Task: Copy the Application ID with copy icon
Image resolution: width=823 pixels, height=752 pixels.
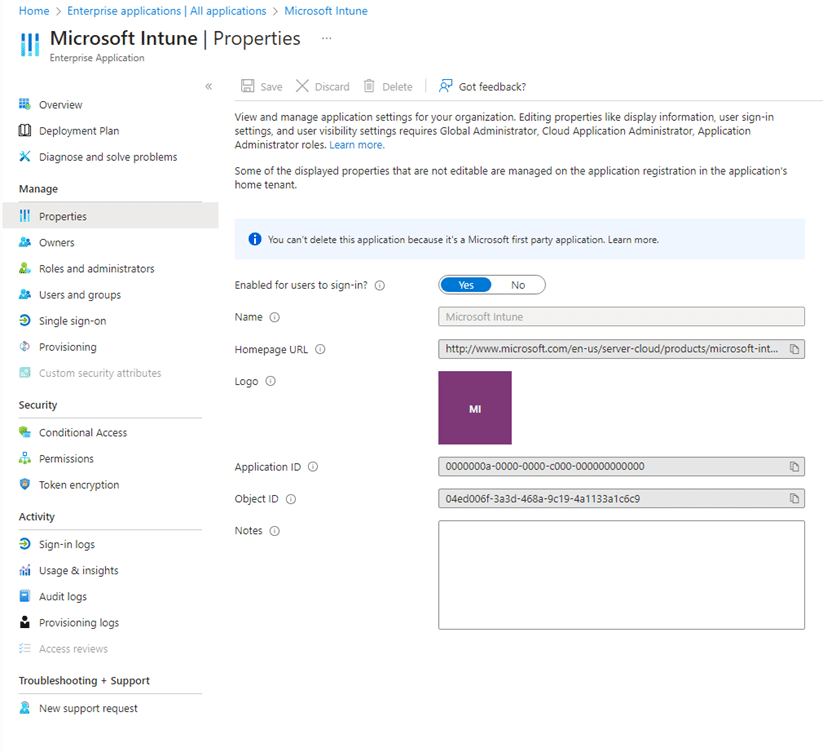Action: tap(794, 467)
